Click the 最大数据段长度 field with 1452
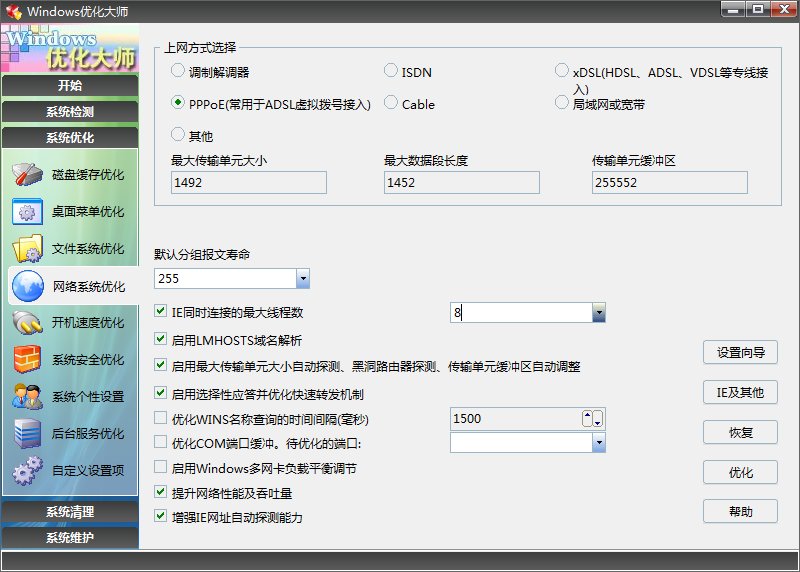The height and width of the screenshot is (572, 800). coord(462,183)
